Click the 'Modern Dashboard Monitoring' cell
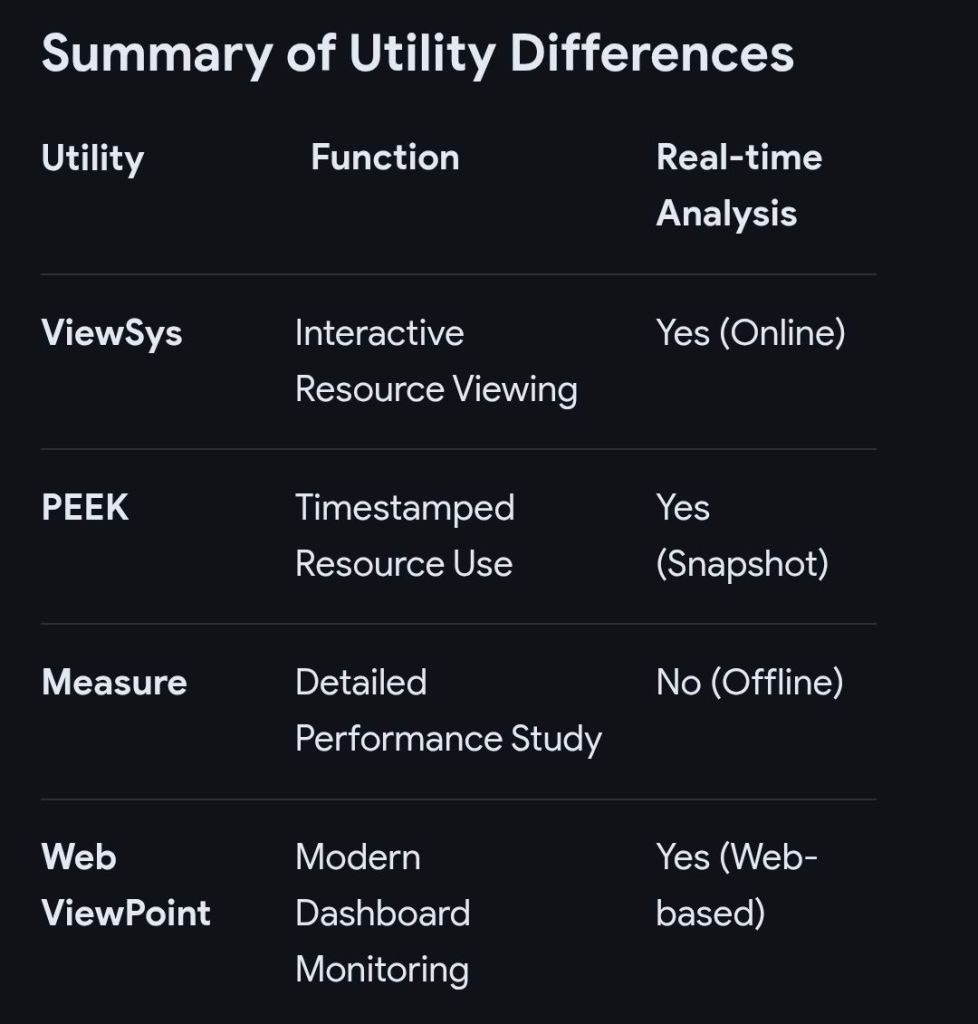 pos(382,913)
